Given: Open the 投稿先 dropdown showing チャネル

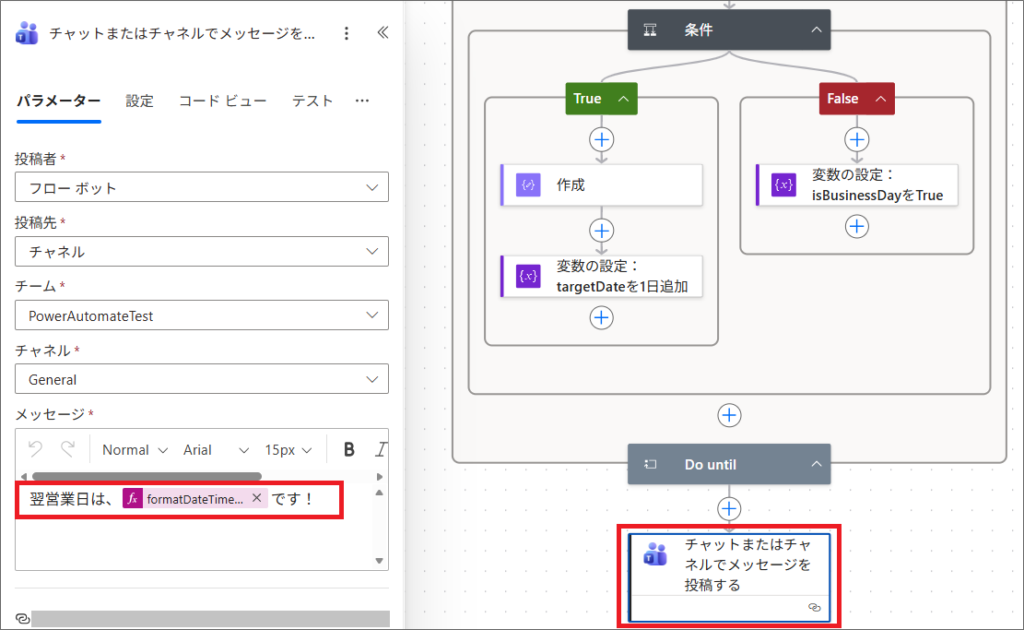Looking at the screenshot, I should [x=201, y=252].
